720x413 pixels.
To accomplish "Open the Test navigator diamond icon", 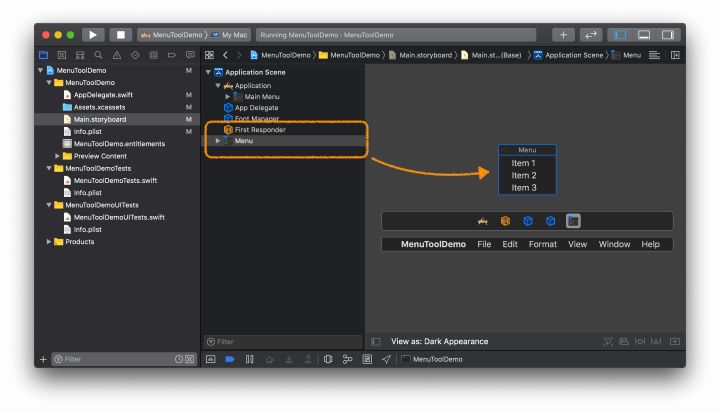I will point(135,55).
